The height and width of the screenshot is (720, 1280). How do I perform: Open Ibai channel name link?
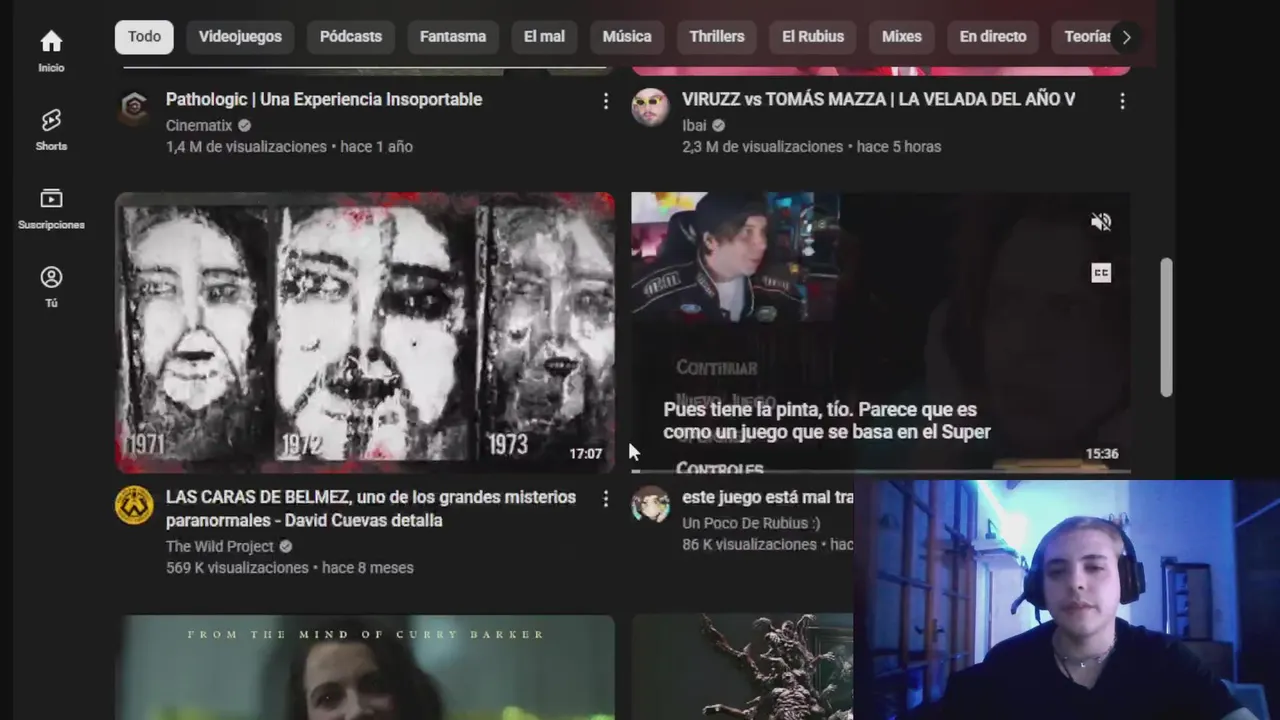coord(694,125)
